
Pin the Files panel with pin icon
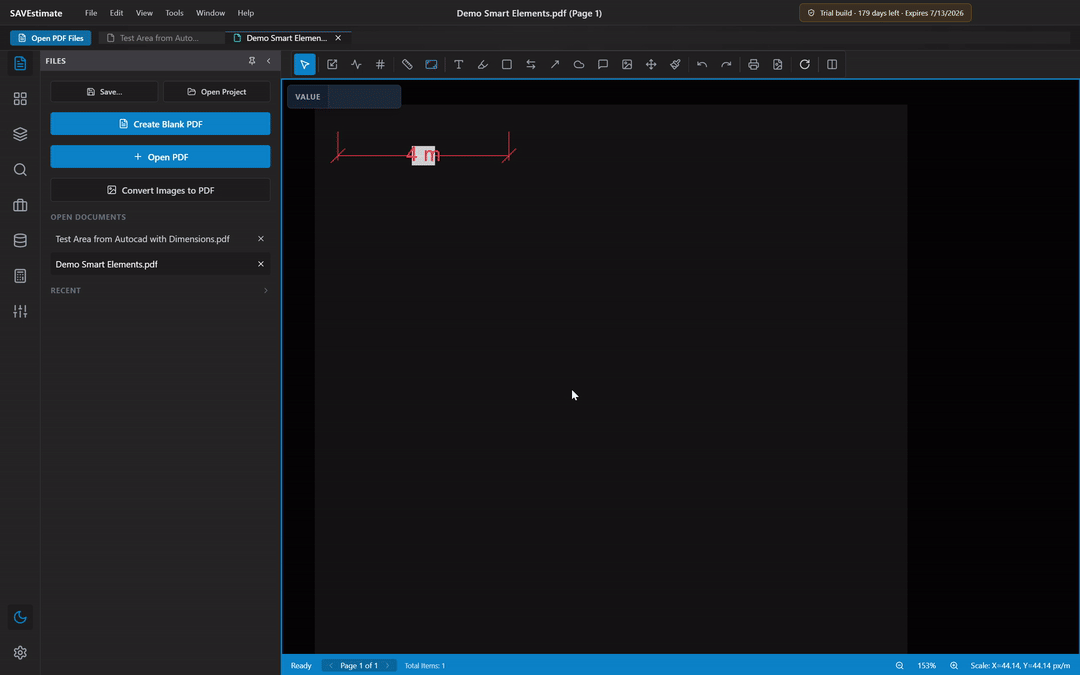[252, 61]
